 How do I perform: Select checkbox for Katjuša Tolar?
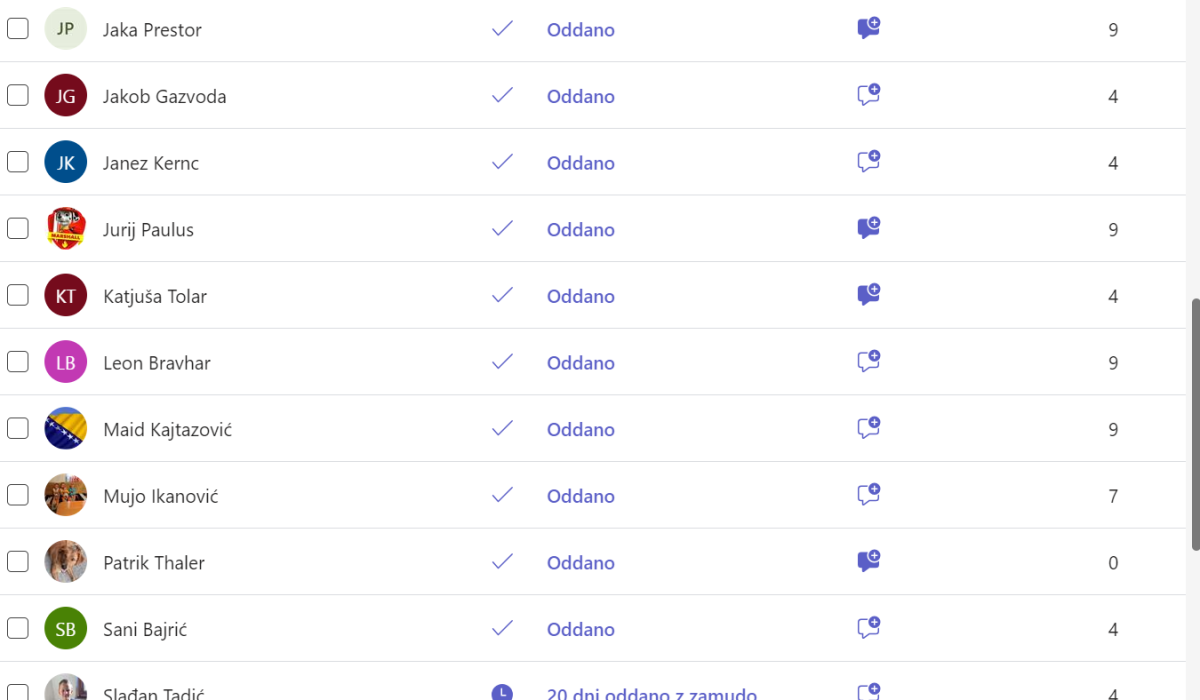click(x=18, y=296)
